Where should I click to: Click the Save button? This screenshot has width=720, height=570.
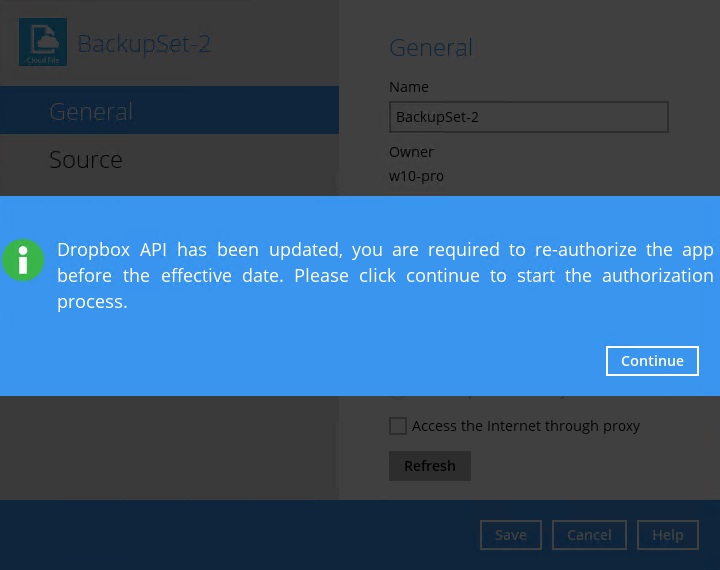(511, 535)
